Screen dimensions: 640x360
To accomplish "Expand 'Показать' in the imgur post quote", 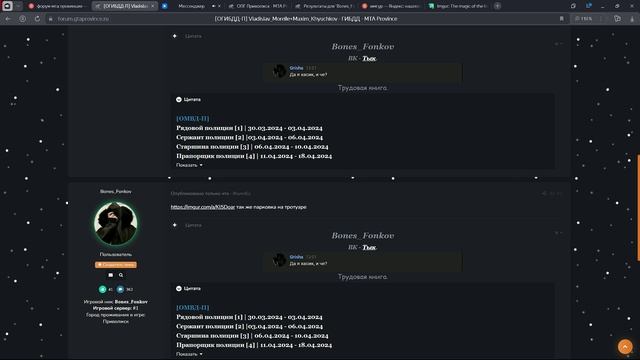I will coord(189,354).
